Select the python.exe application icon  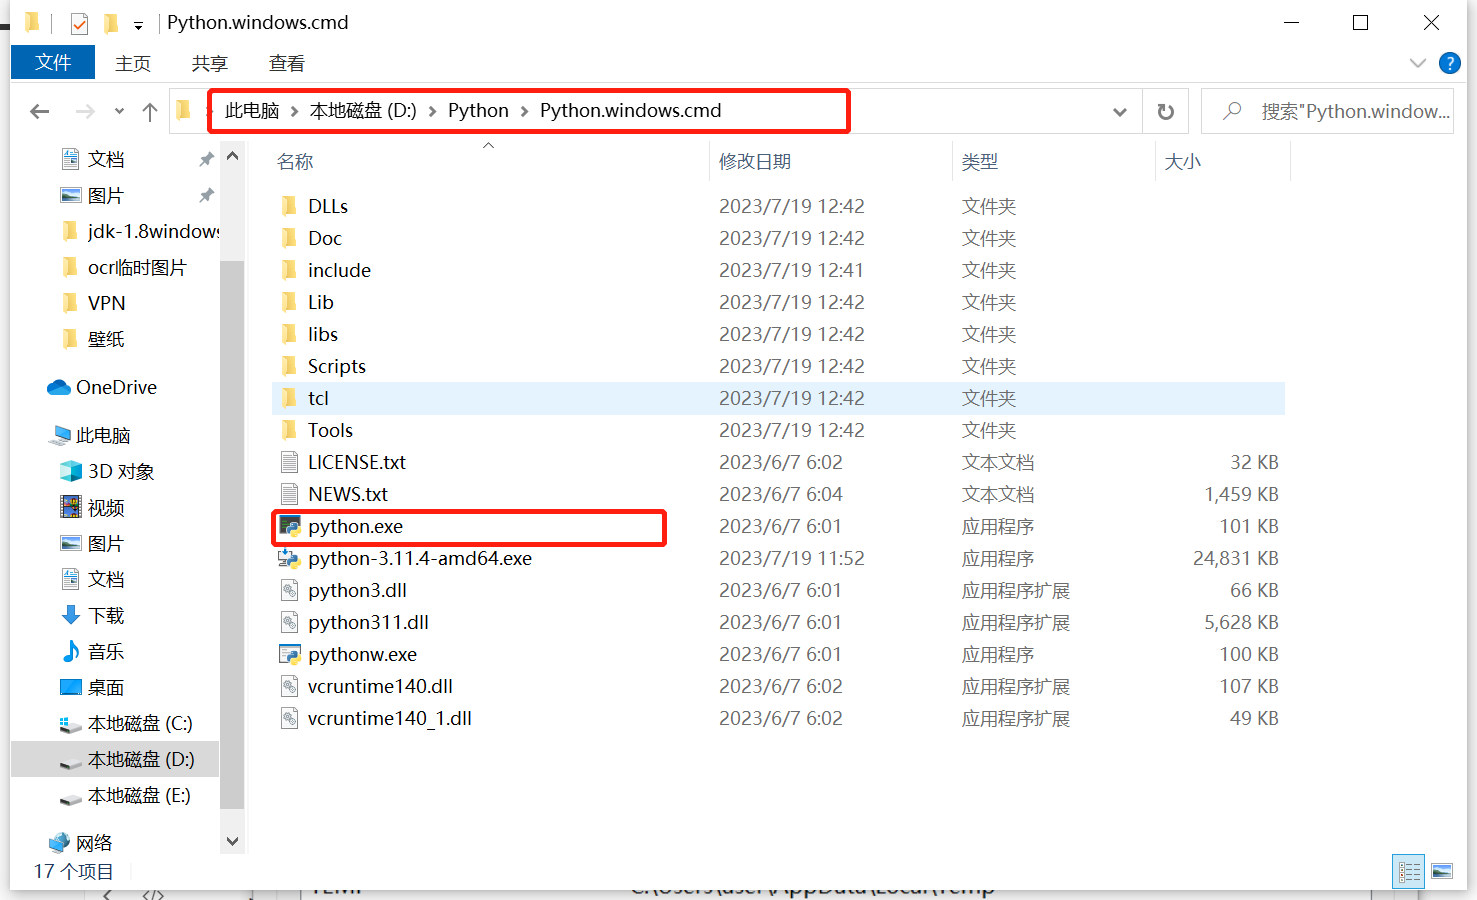pos(290,526)
